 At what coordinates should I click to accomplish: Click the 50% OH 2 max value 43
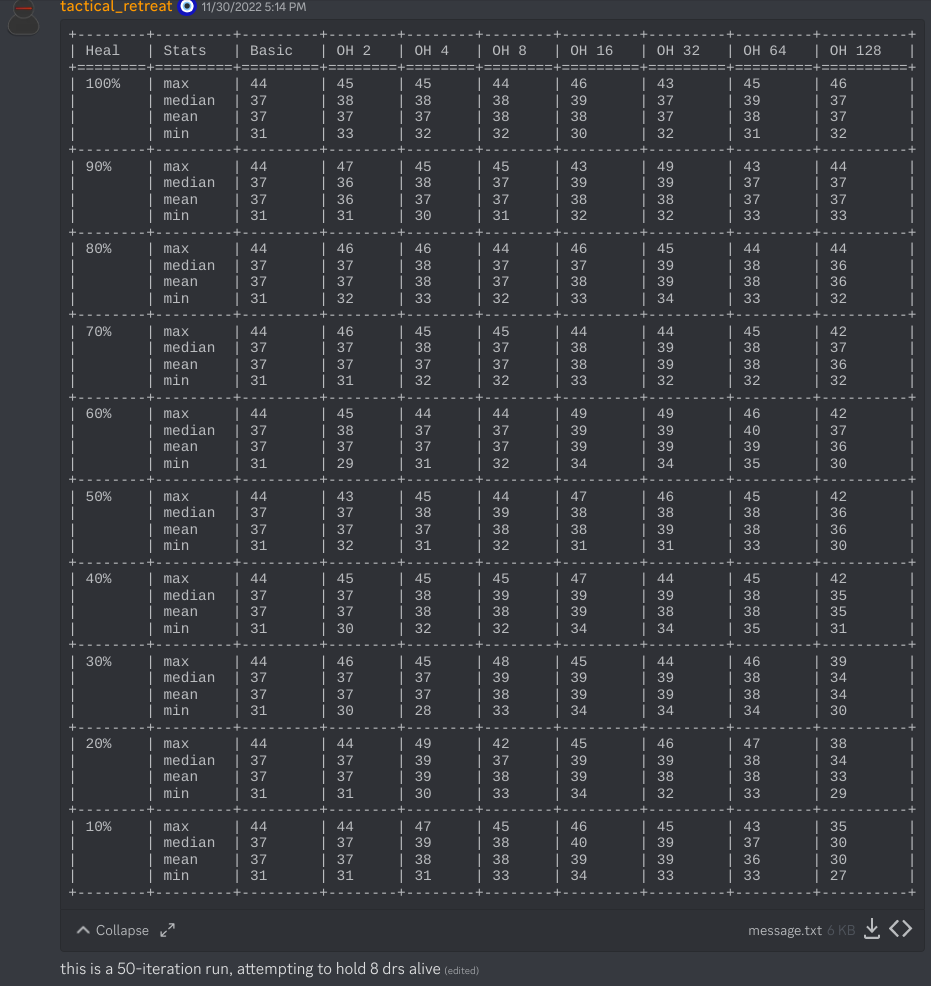pyautogui.click(x=344, y=496)
